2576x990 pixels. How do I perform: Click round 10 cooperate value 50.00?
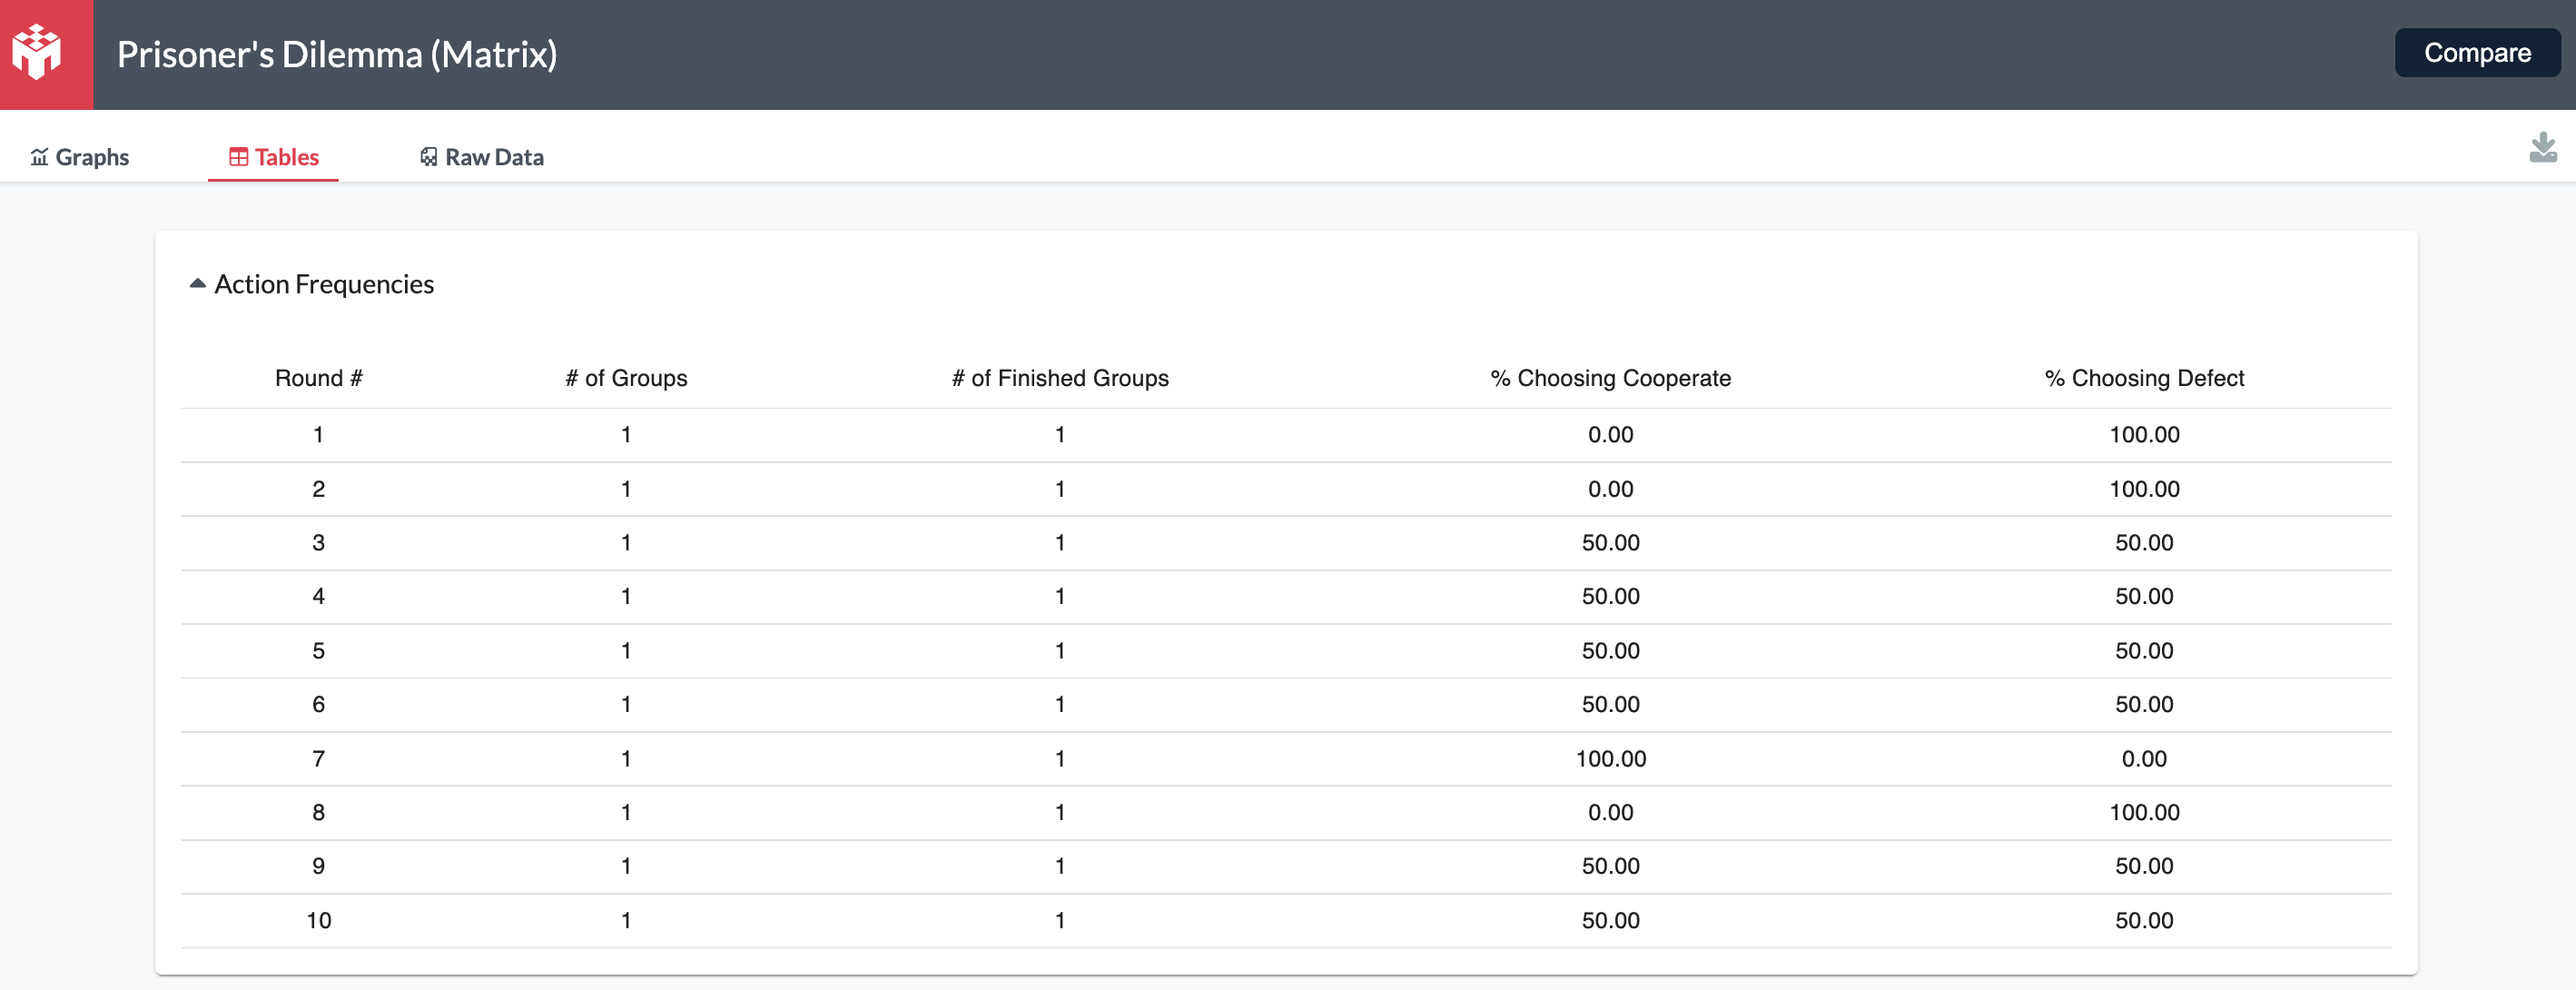pyautogui.click(x=1610, y=920)
